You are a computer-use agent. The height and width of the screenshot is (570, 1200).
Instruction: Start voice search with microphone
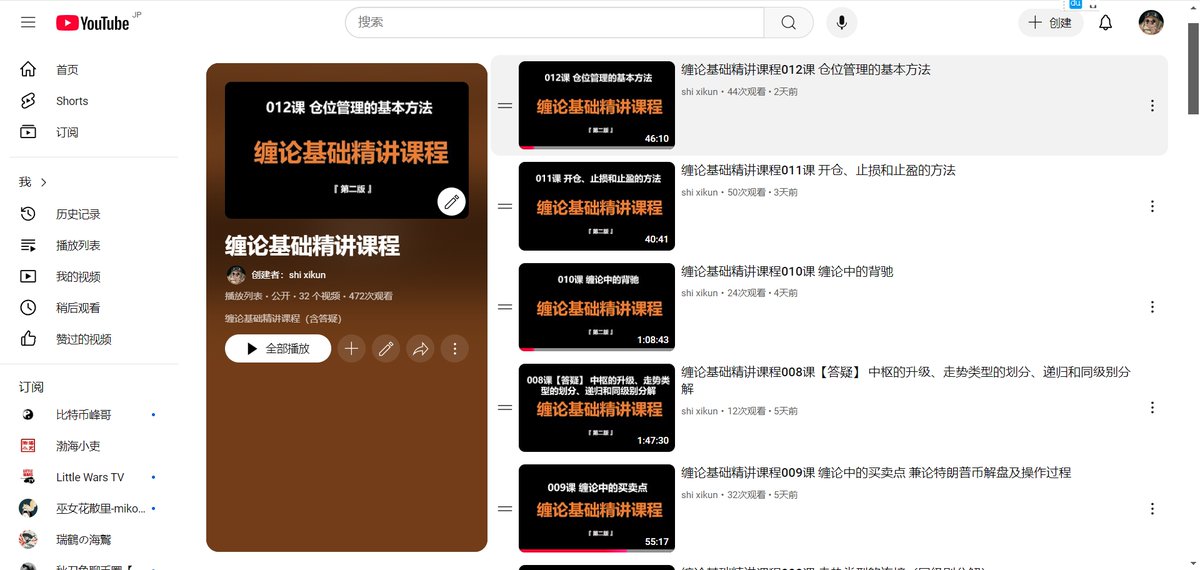pos(841,22)
